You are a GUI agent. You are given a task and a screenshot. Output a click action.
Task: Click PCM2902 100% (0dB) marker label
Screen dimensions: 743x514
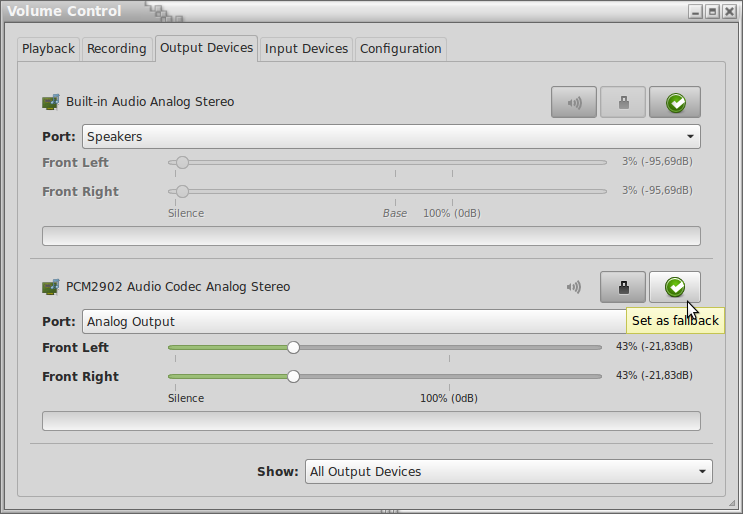click(449, 398)
